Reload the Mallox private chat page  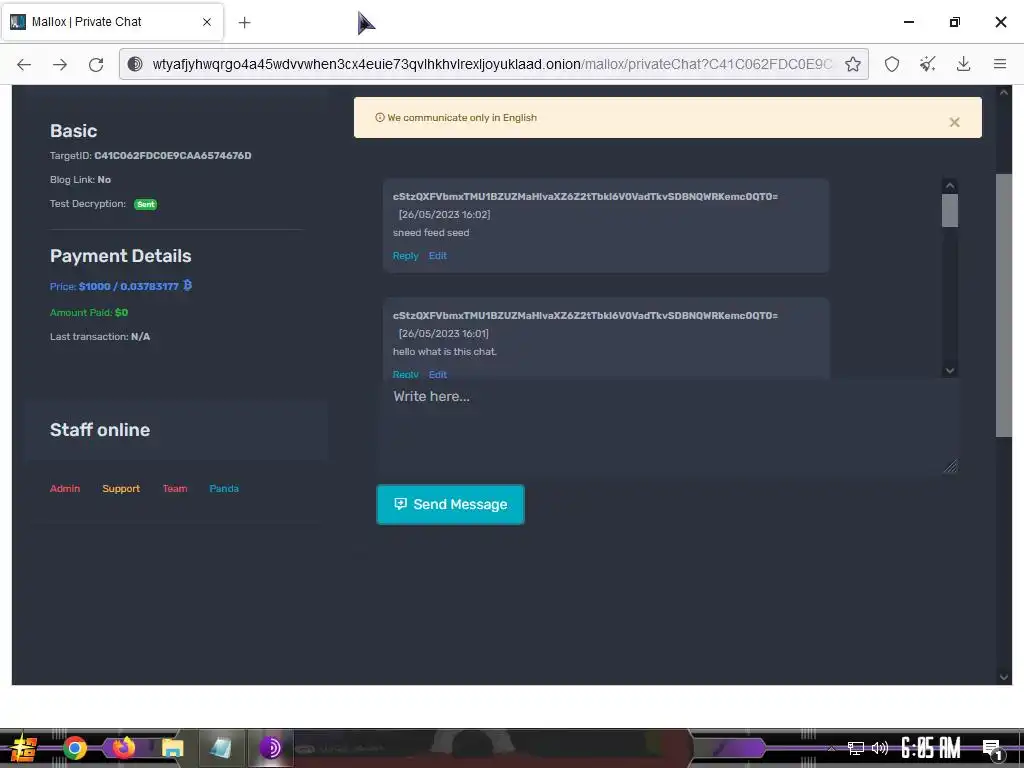coord(96,64)
